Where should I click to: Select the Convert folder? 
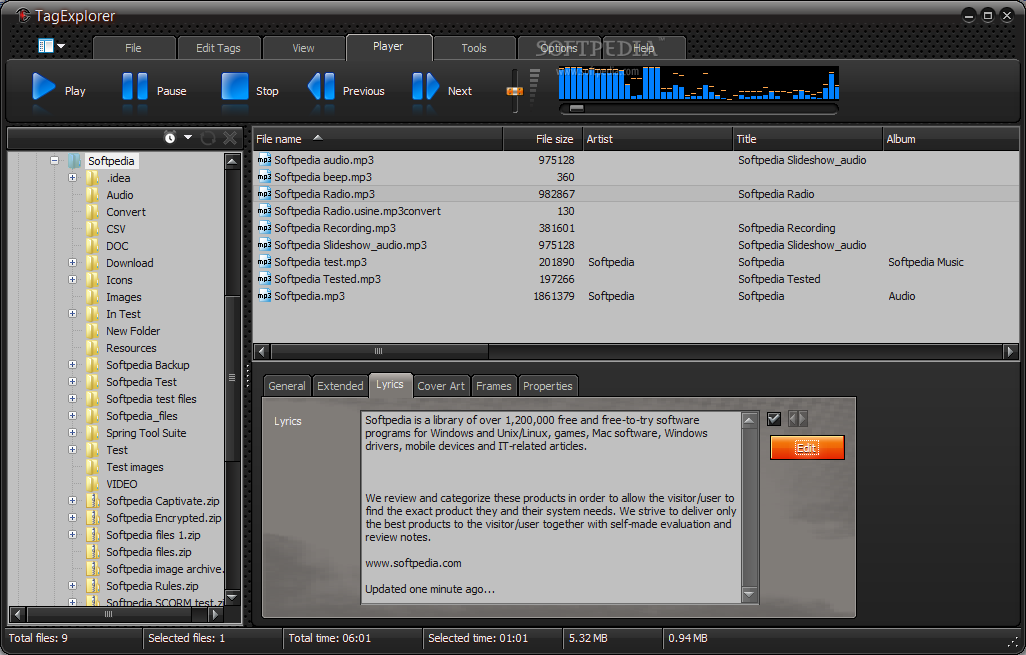(x=126, y=212)
